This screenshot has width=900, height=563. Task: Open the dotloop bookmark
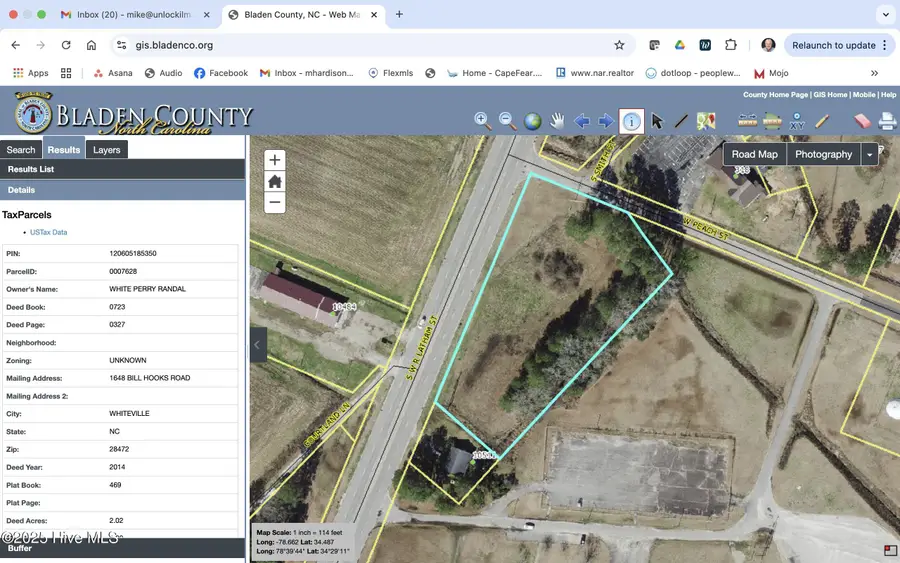click(693, 73)
